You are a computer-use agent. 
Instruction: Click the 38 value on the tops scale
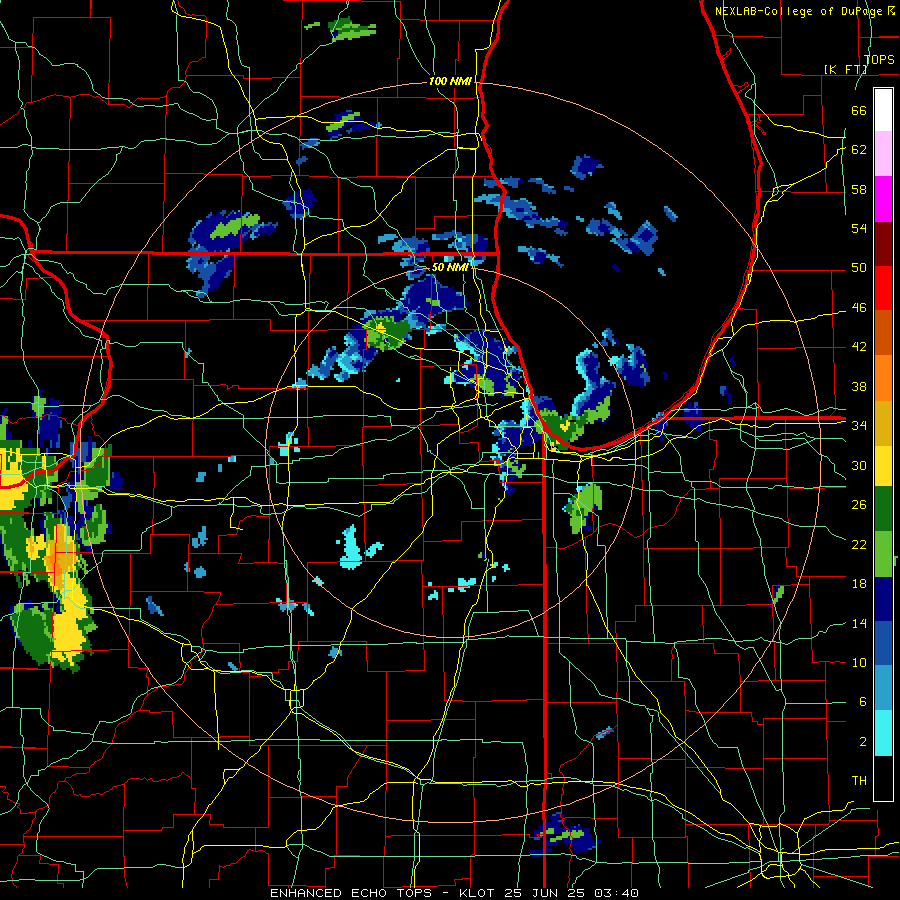(859, 386)
